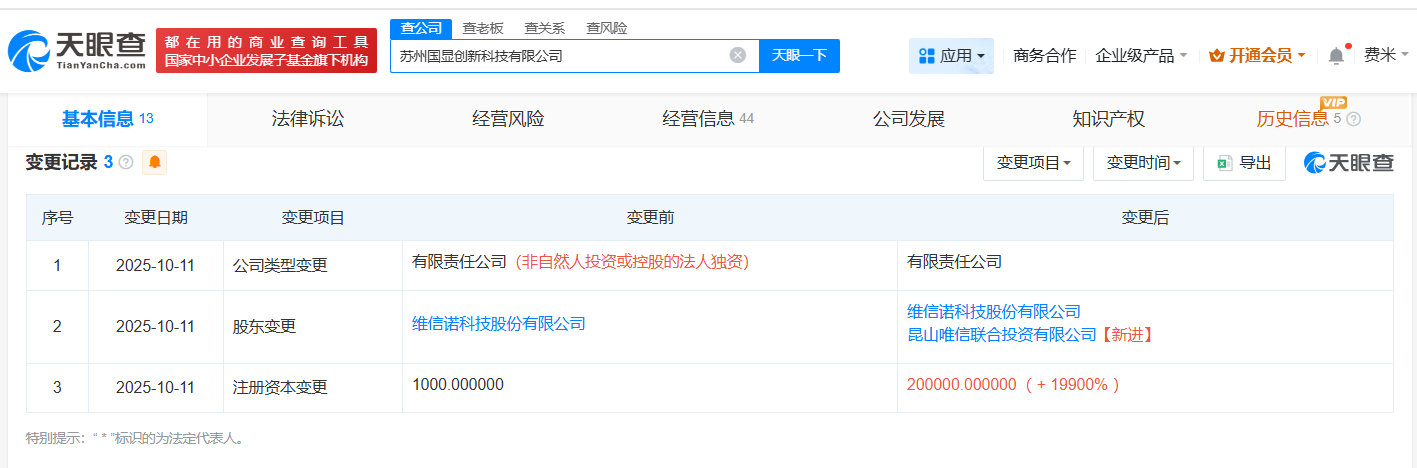Viewport: 1417px width, 468px height.
Task: Click the crown icon by 开通会员
Action: [x=1217, y=56]
